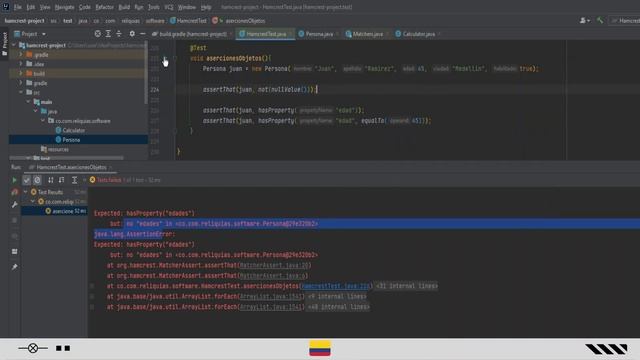
Task: Click the Project tool window side tab
Action: (4, 44)
